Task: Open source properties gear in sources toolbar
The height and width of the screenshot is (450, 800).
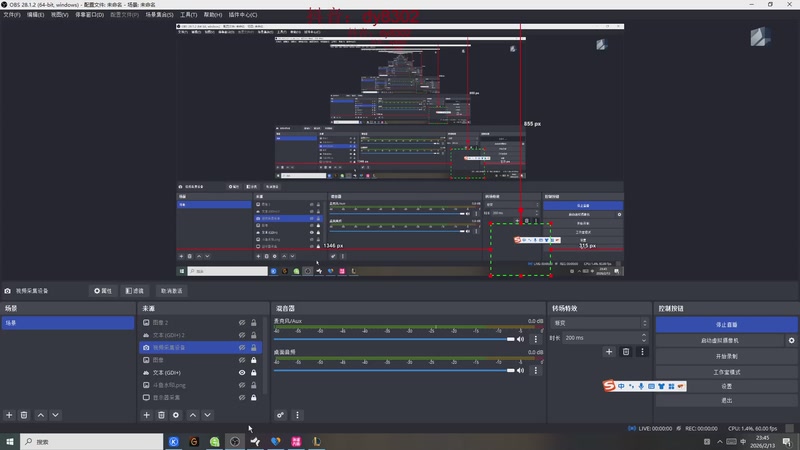Action: pos(176,415)
